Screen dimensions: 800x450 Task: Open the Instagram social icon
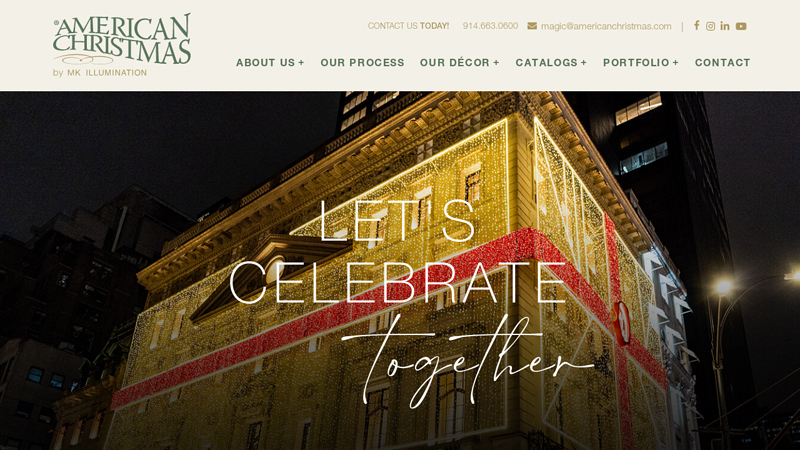[710, 26]
